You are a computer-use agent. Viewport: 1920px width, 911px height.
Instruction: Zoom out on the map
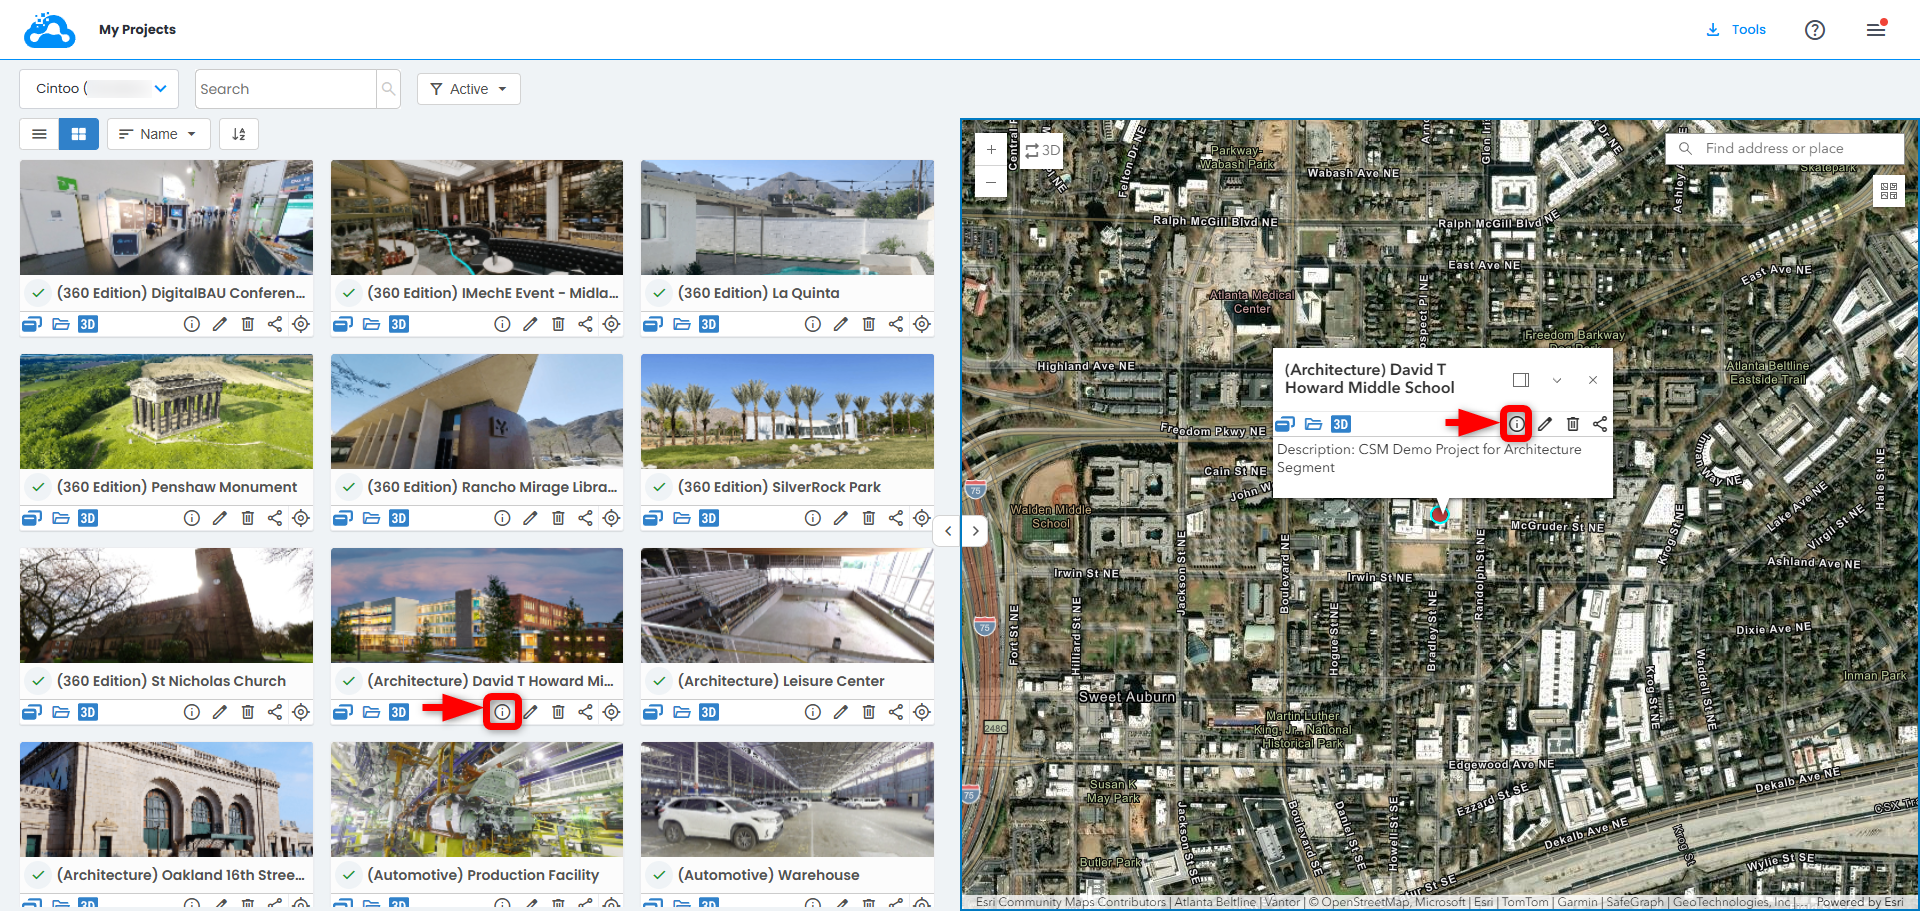[x=991, y=182]
